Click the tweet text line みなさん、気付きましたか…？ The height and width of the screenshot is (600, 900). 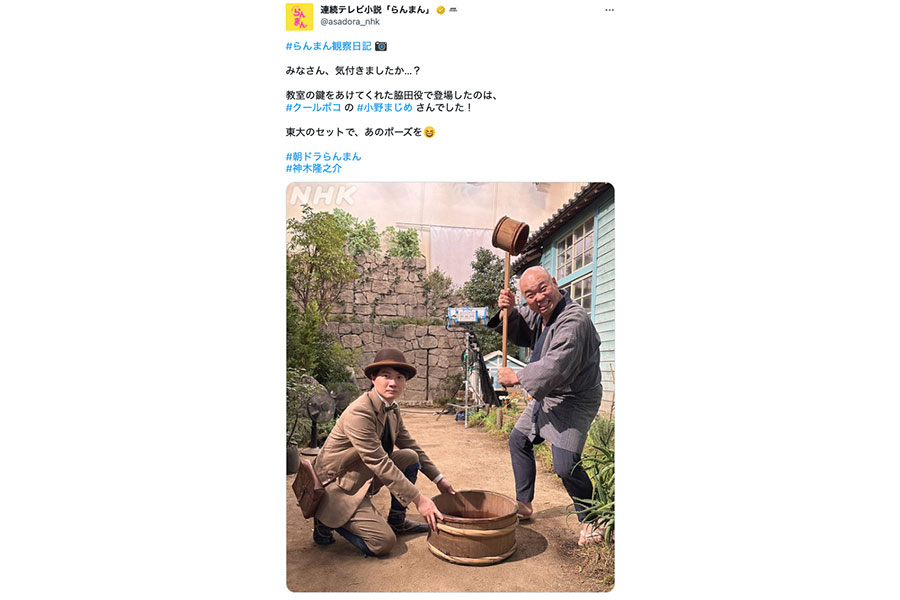click(x=353, y=71)
